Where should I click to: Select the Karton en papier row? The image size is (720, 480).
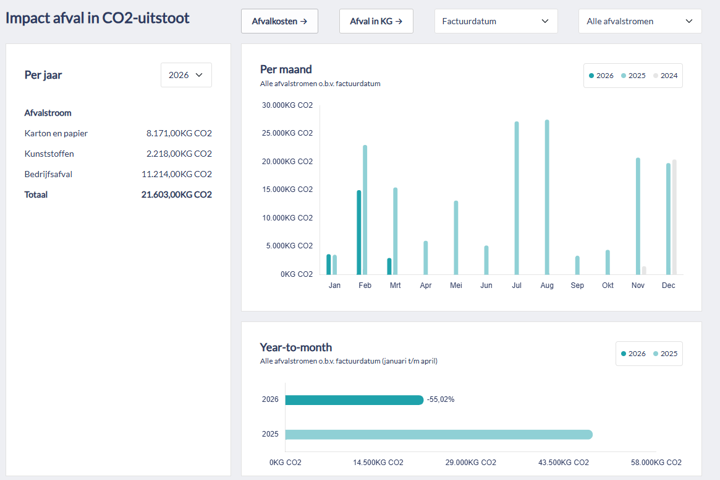pyautogui.click(x=118, y=133)
